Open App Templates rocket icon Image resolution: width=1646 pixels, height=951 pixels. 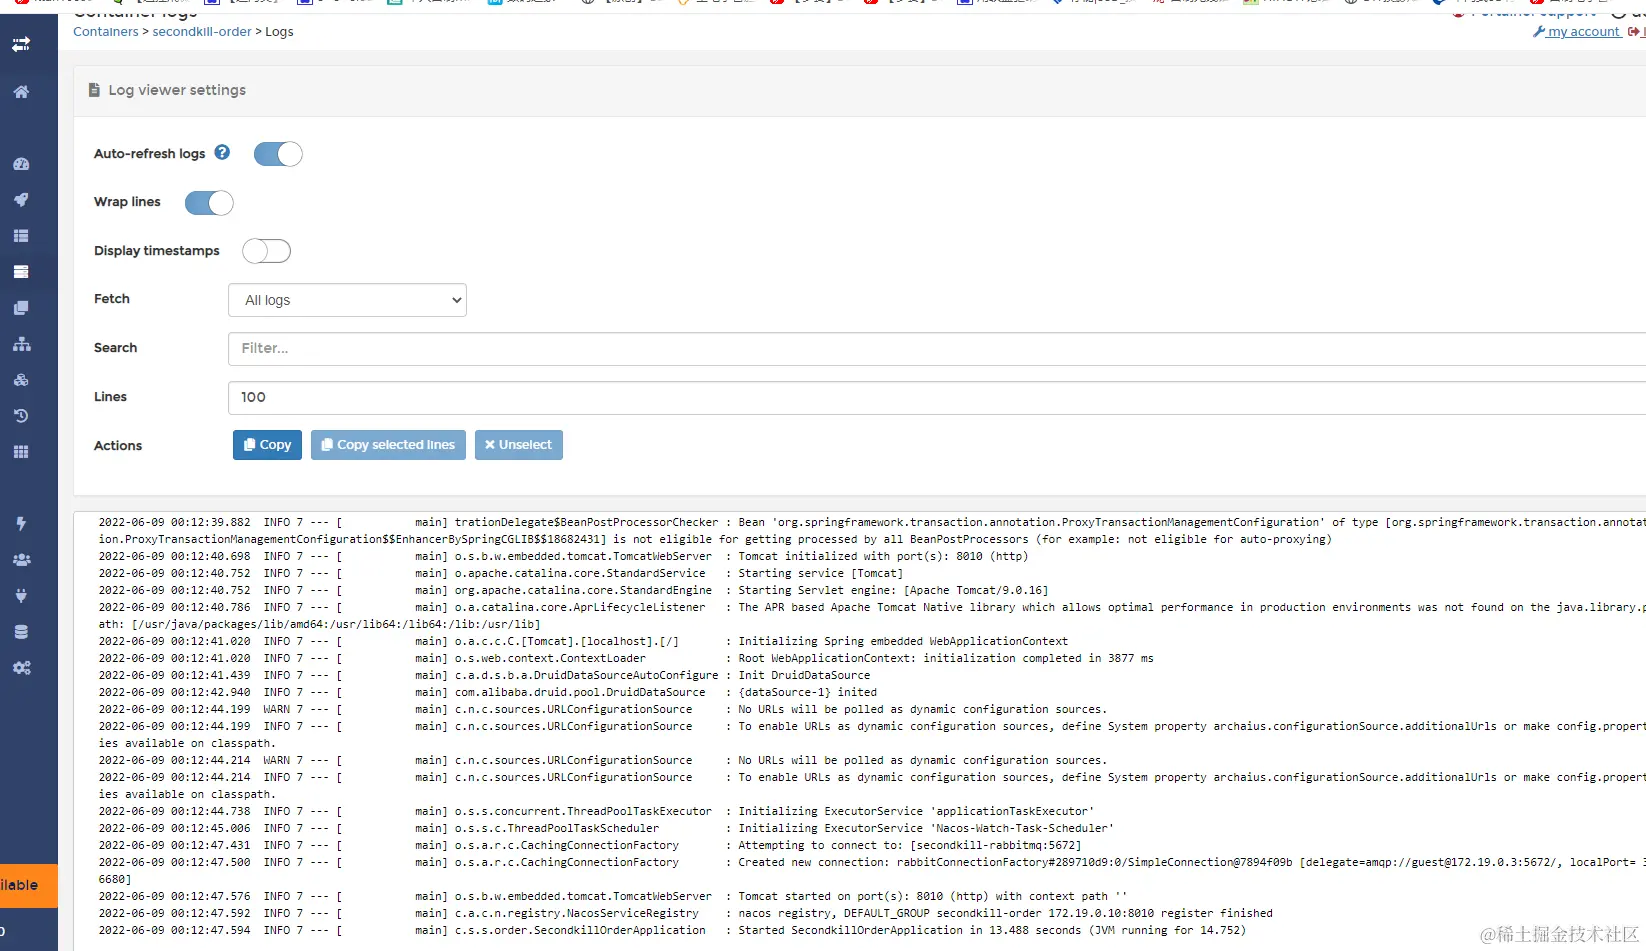(x=21, y=200)
